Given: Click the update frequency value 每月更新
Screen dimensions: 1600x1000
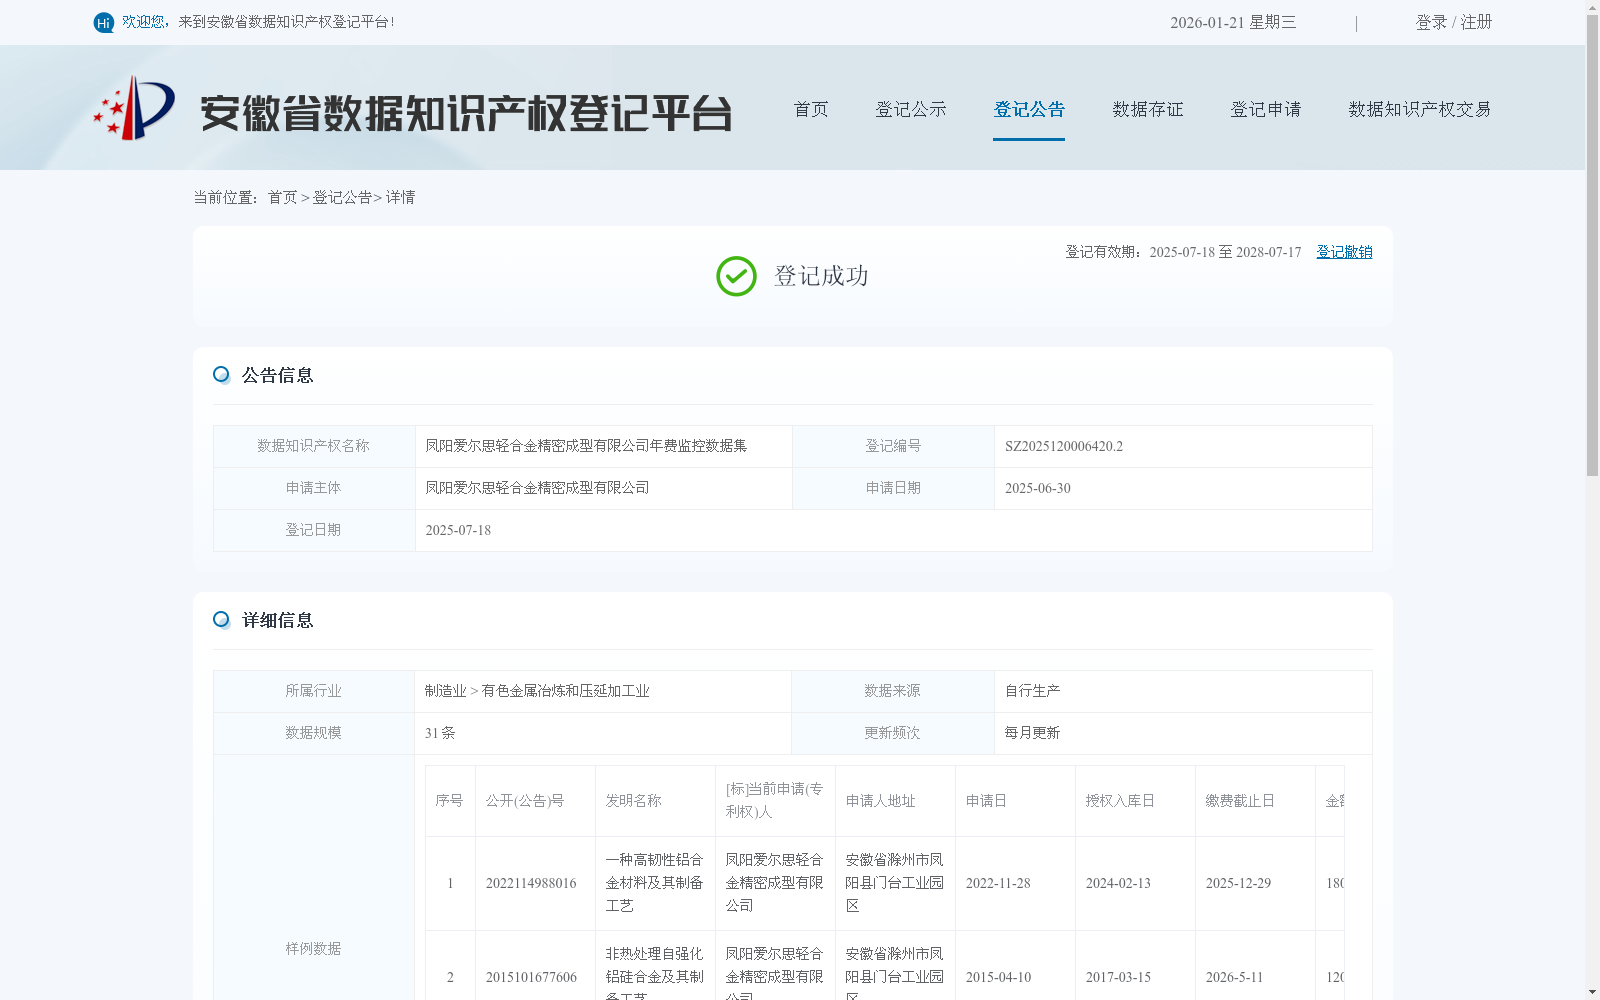Looking at the screenshot, I should pos(1032,733).
